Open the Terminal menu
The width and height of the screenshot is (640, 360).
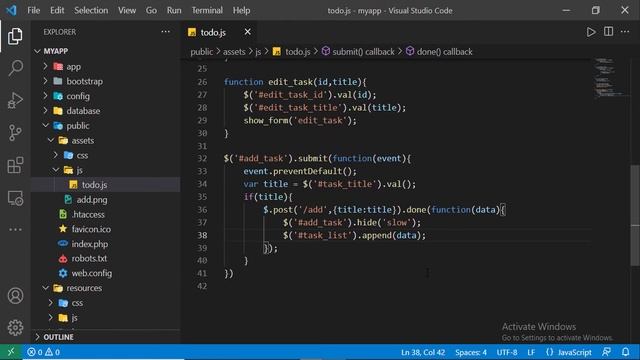[x=207, y=10]
